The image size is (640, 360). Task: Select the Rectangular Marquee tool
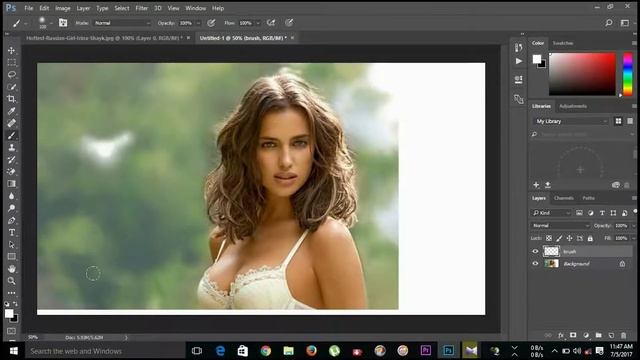pyautogui.click(x=11, y=62)
